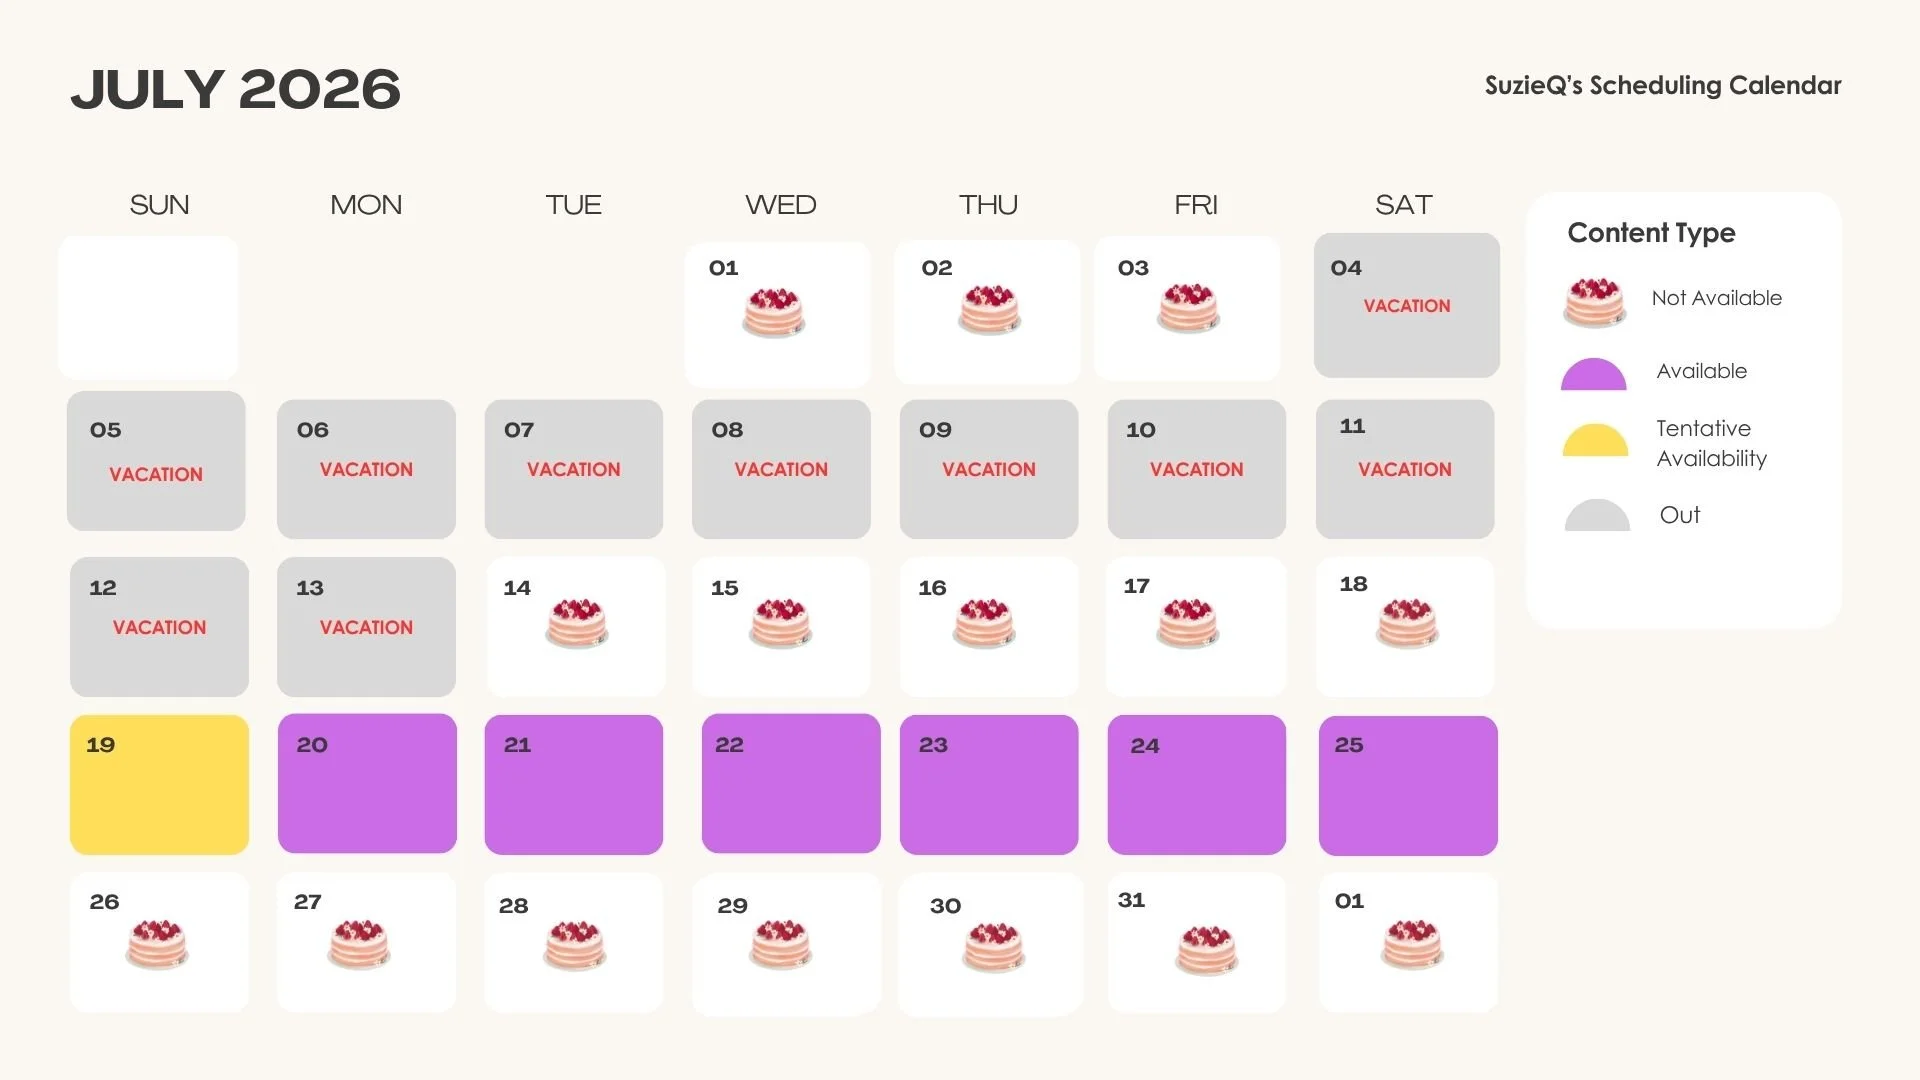Click the JULY 2026 title
Screen dimensions: 1920x1080
(236, 89)
